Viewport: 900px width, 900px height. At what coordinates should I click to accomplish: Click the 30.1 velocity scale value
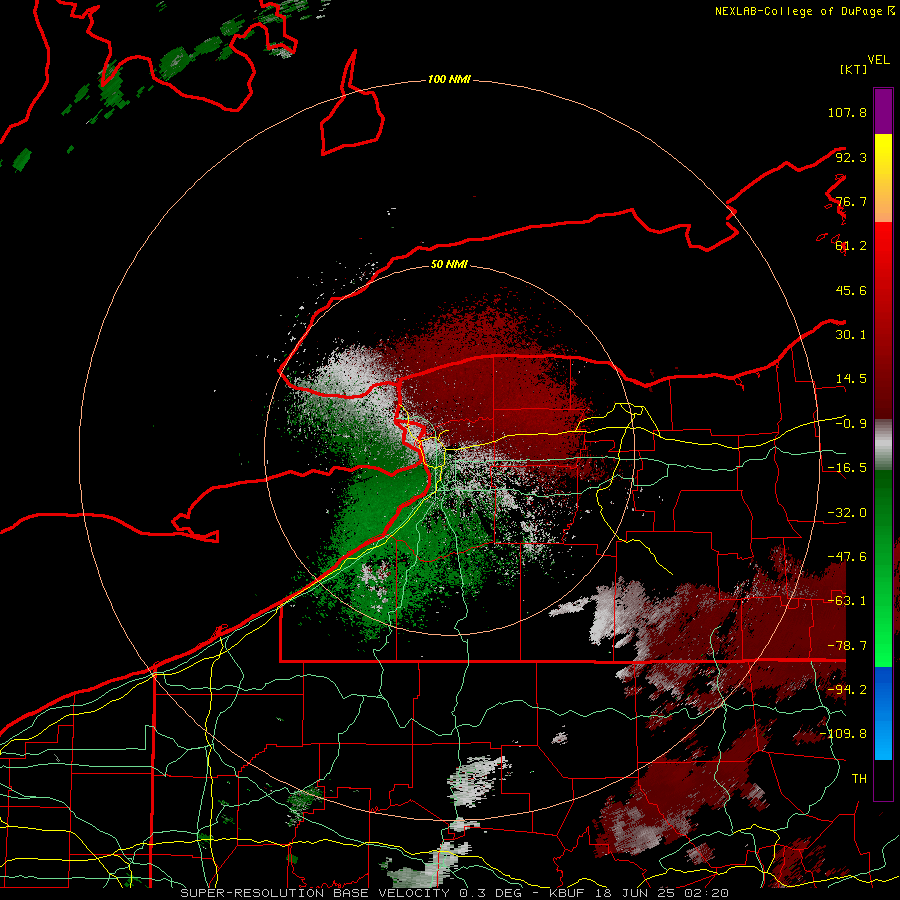(x=851, y=335)
